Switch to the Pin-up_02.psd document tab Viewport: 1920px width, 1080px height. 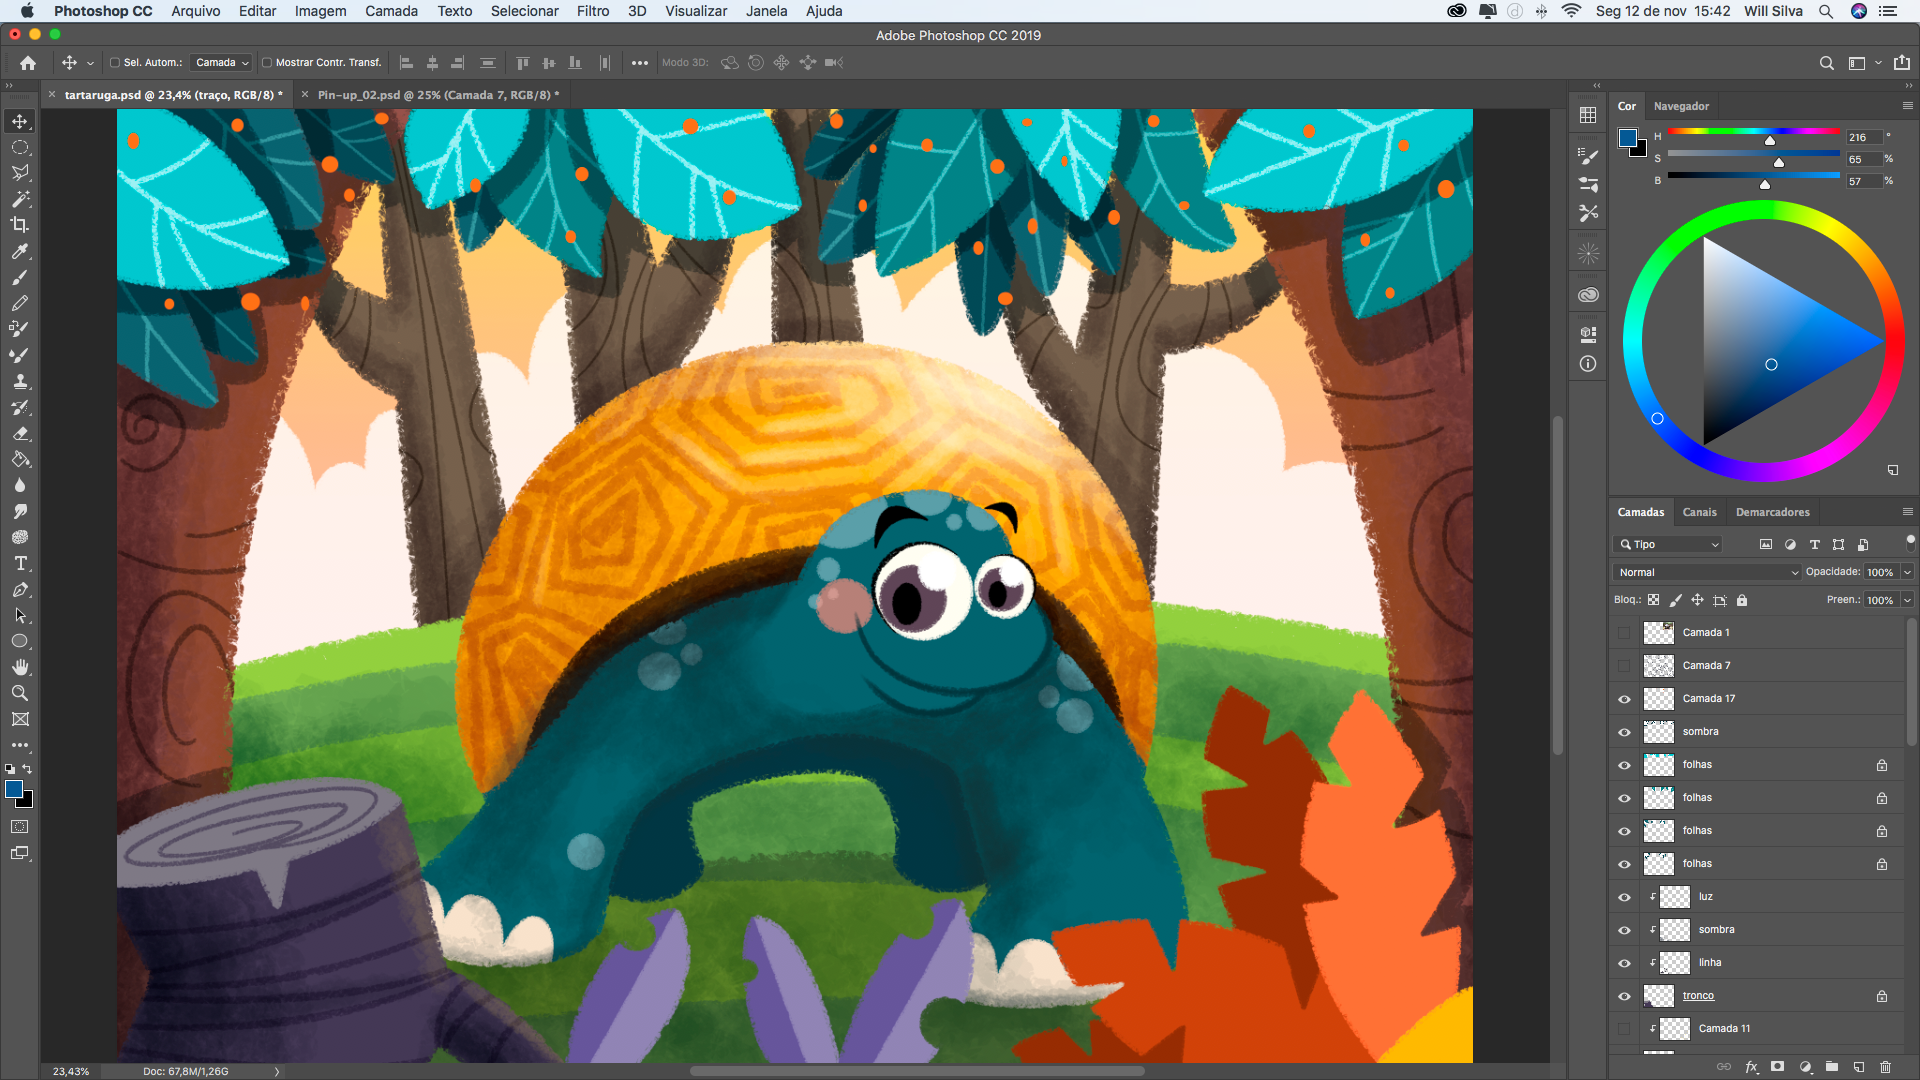(438, 95)
